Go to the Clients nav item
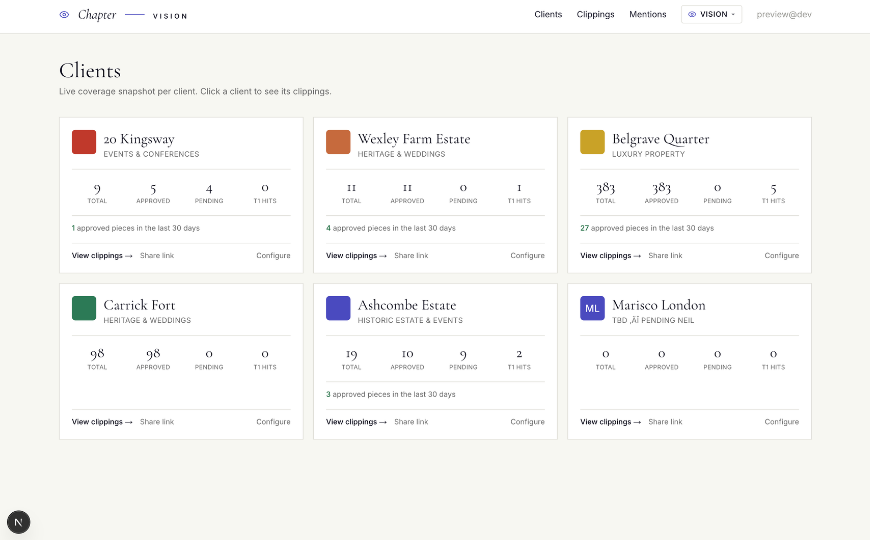The height and width of the screenshot is (540, 870). 548,14
